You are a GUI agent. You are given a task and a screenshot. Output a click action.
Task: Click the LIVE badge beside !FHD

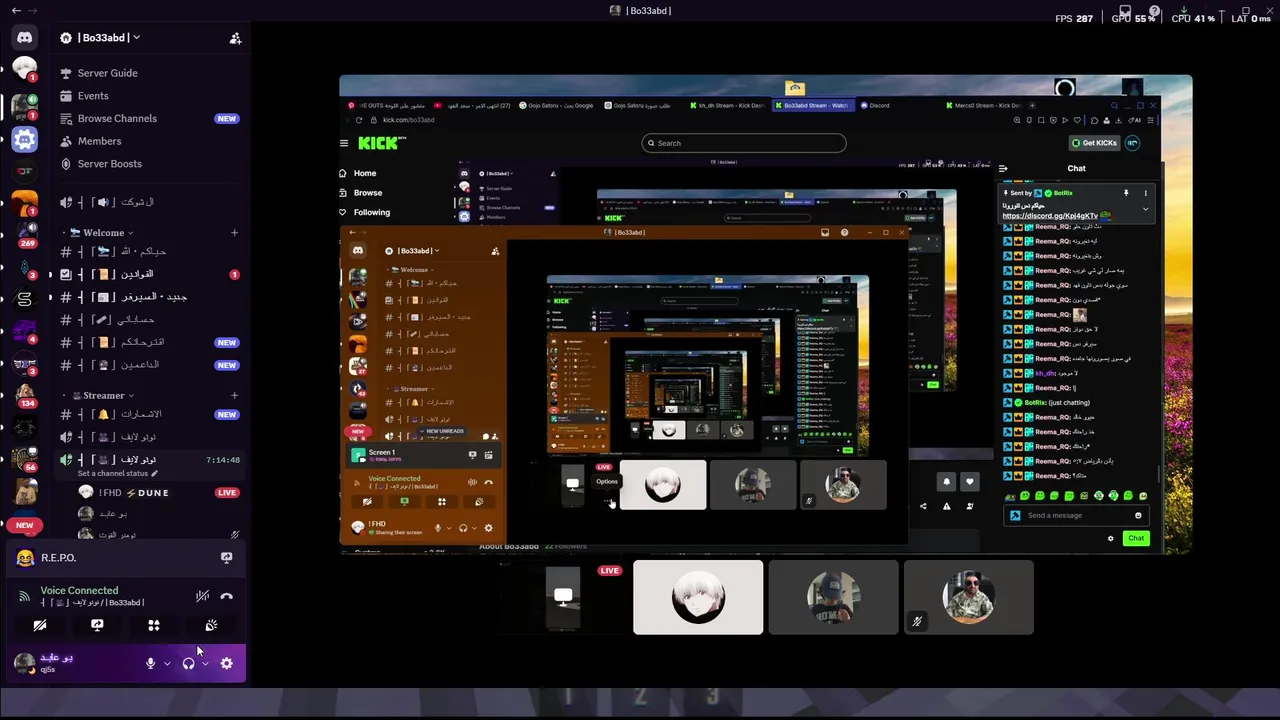point(227,493)
